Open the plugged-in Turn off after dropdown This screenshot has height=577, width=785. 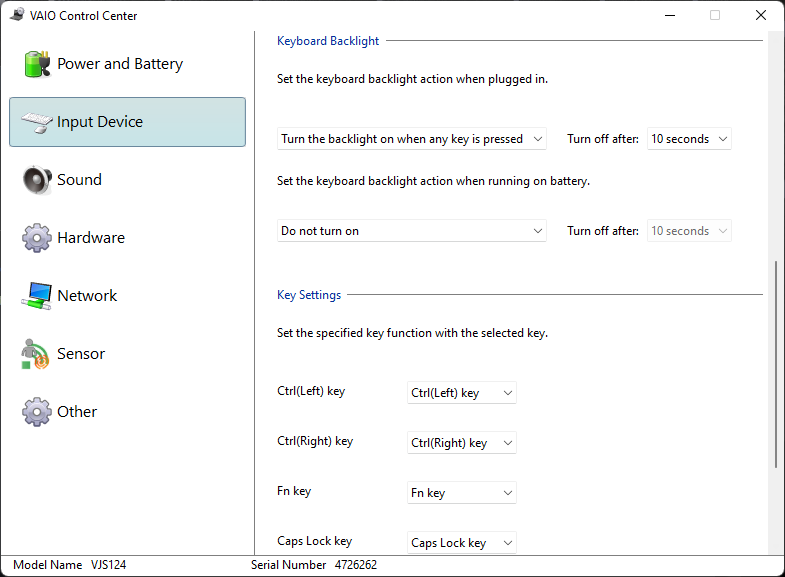click(x=689, y=139)
